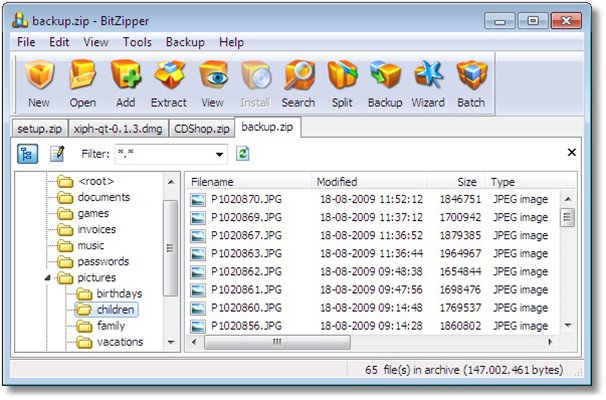Open the View menu

tap(96, 42)
